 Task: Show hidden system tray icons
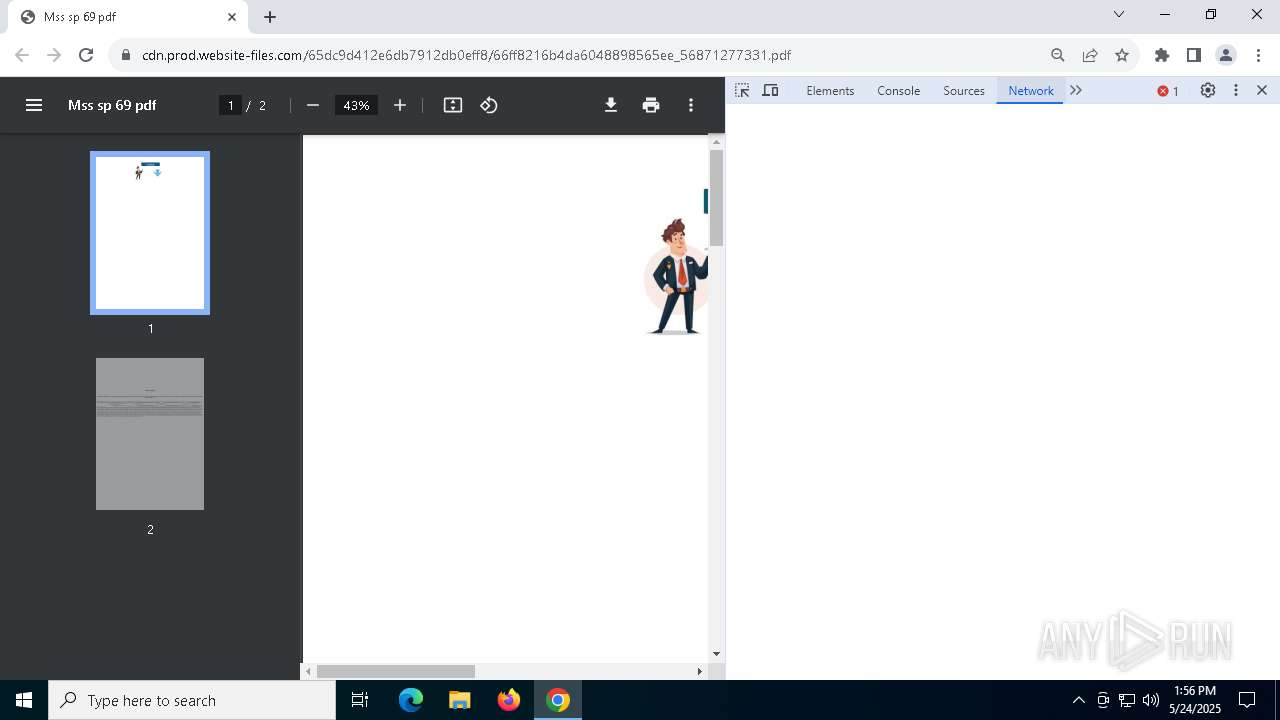[1078, 700]
